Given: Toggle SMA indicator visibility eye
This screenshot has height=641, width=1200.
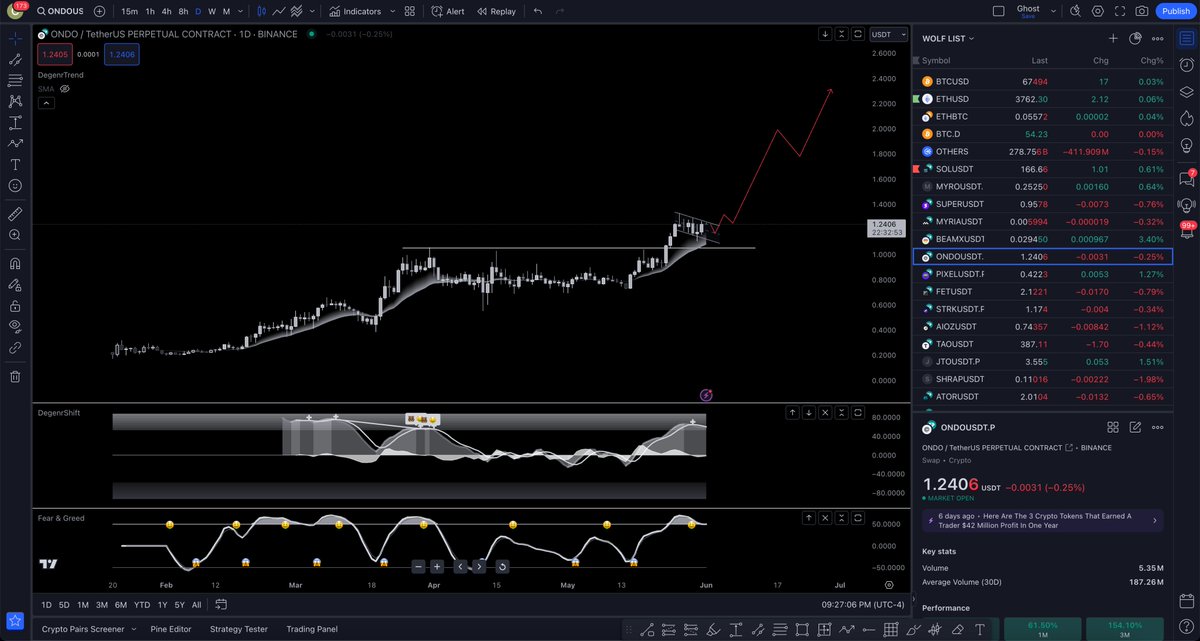Looking at the screenshot, I should [64, 89].
